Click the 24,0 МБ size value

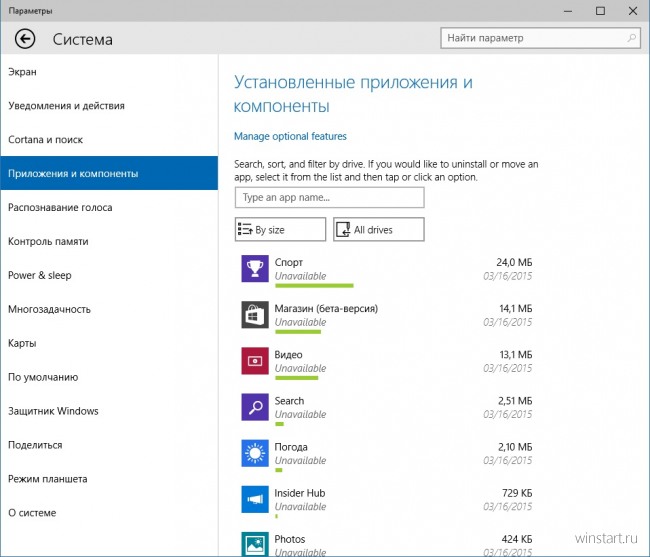(514, 262)
